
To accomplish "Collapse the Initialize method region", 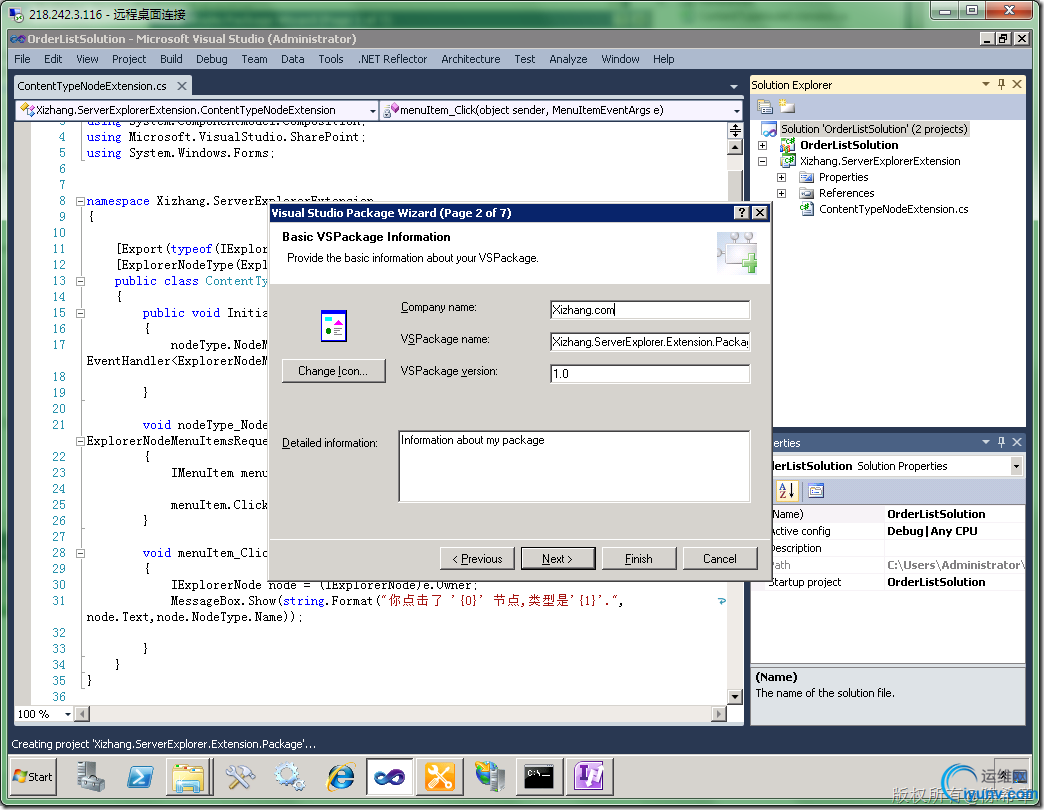I will point(80,313).
